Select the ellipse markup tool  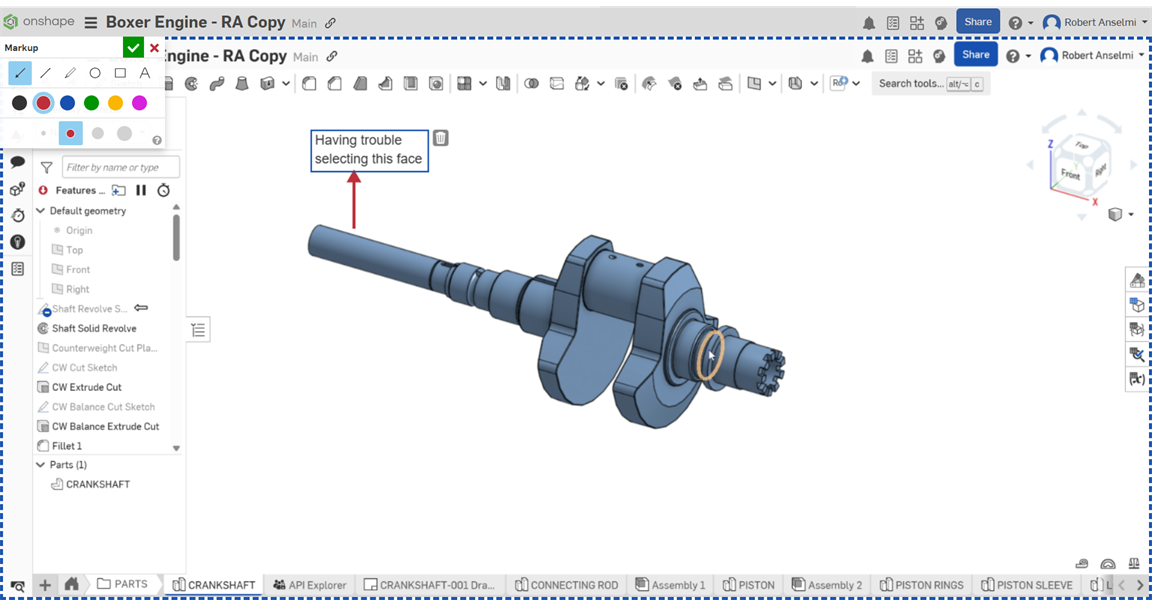(x=95, y=73)
